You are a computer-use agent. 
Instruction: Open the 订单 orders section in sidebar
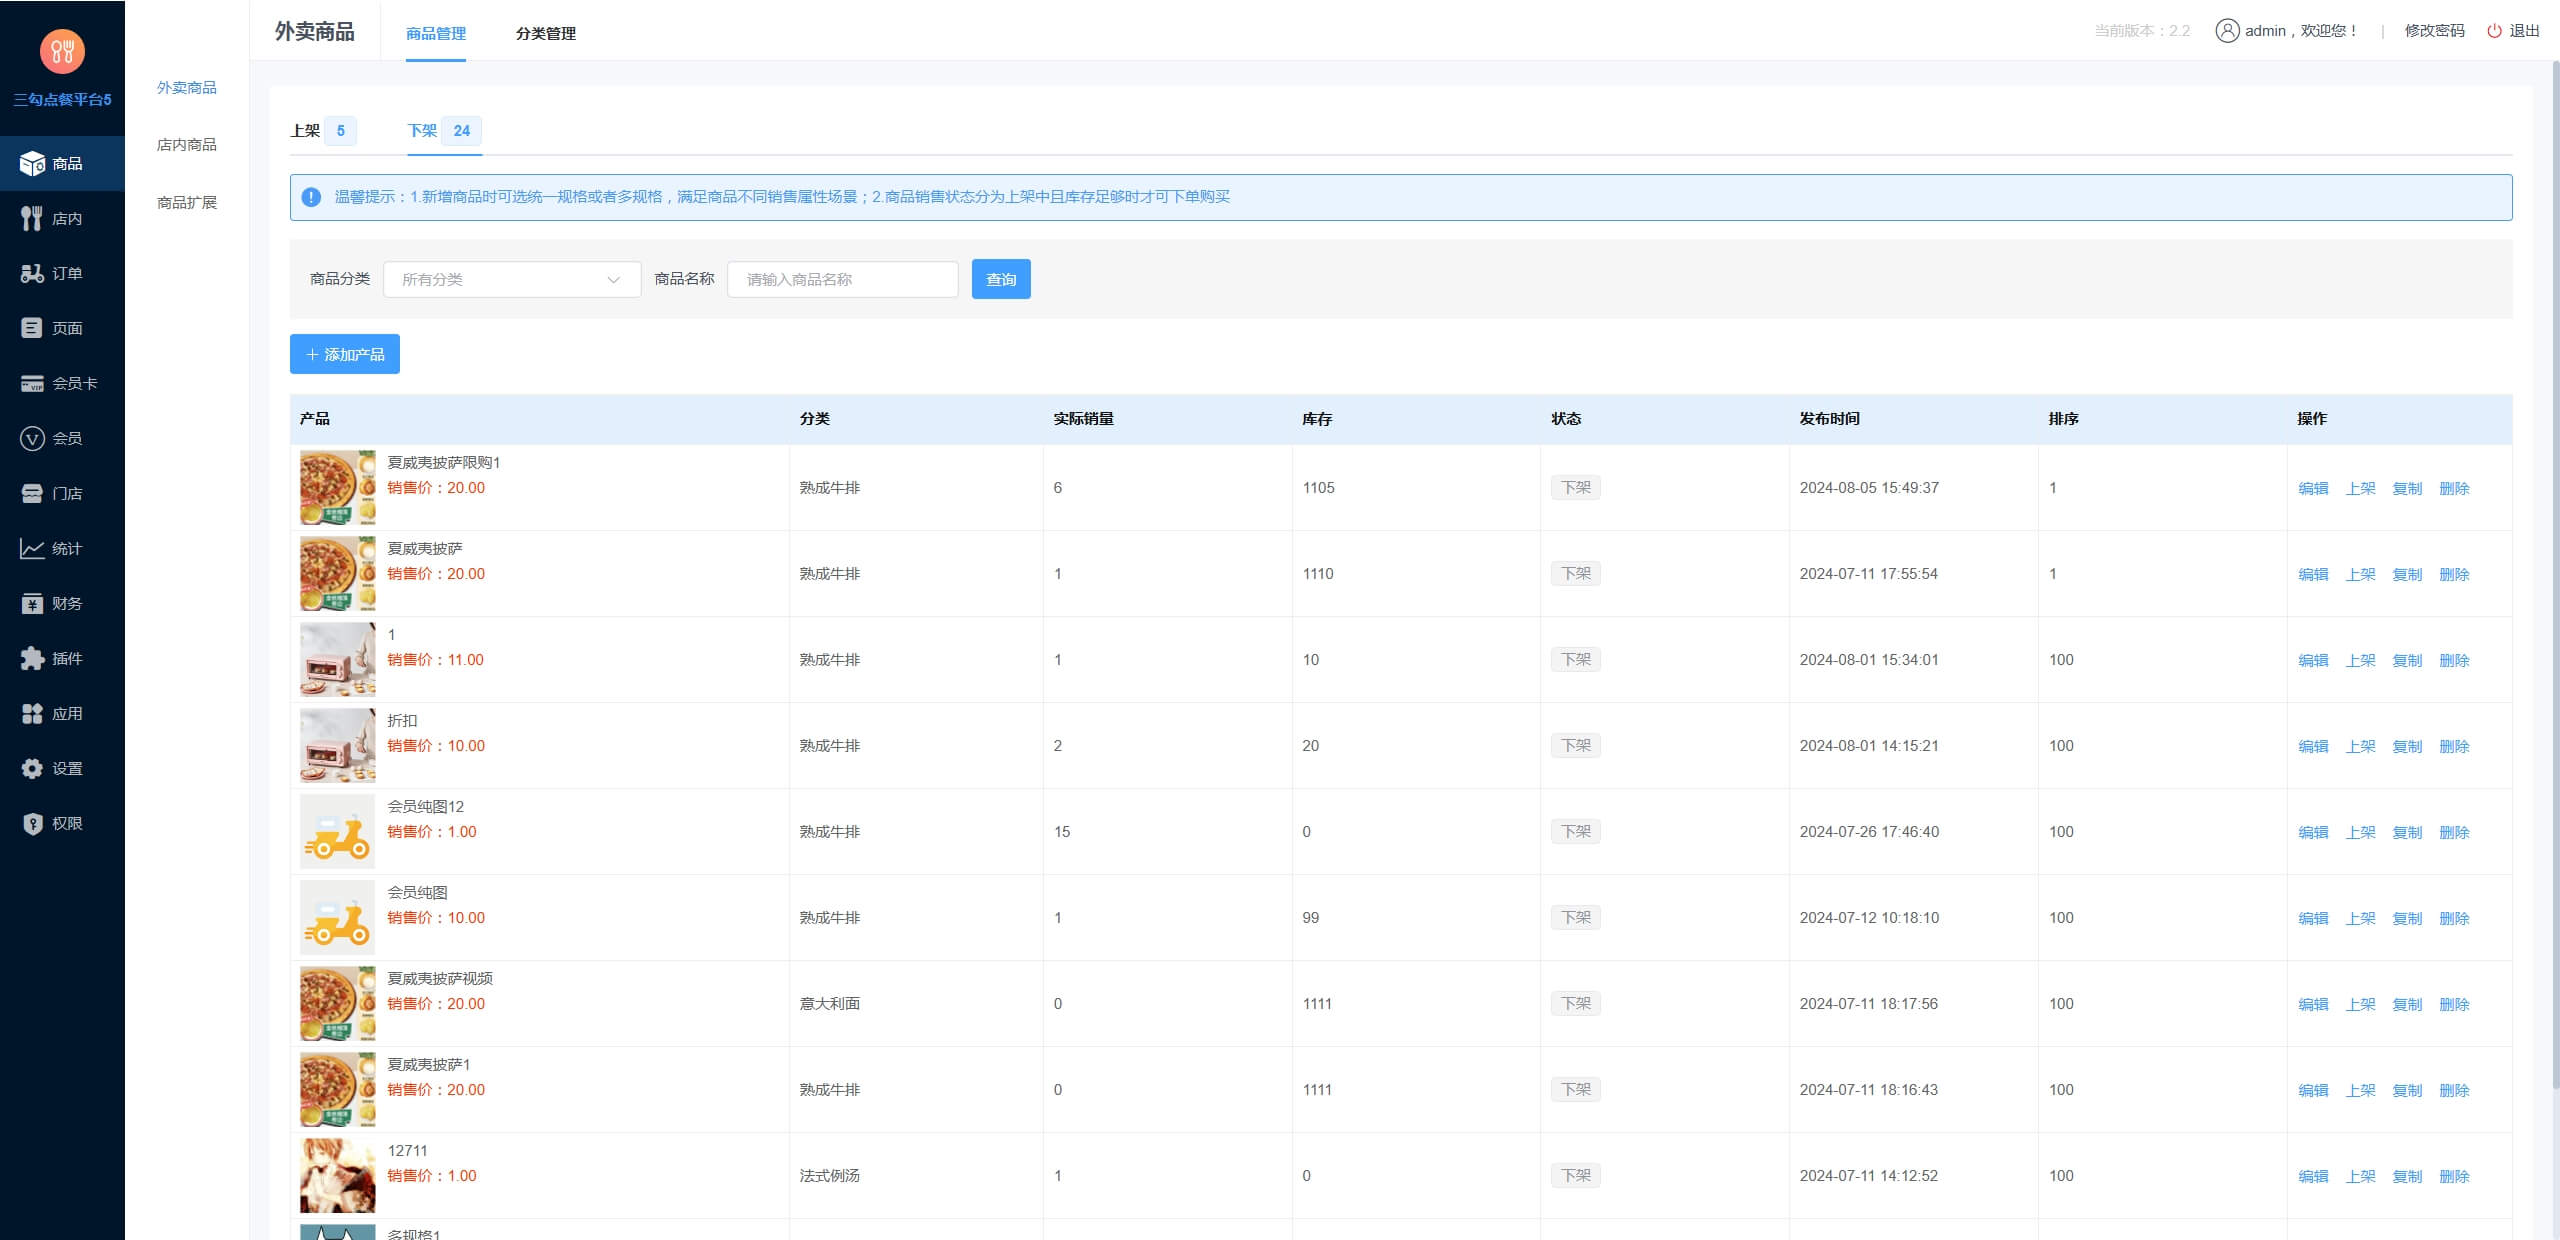62,272
